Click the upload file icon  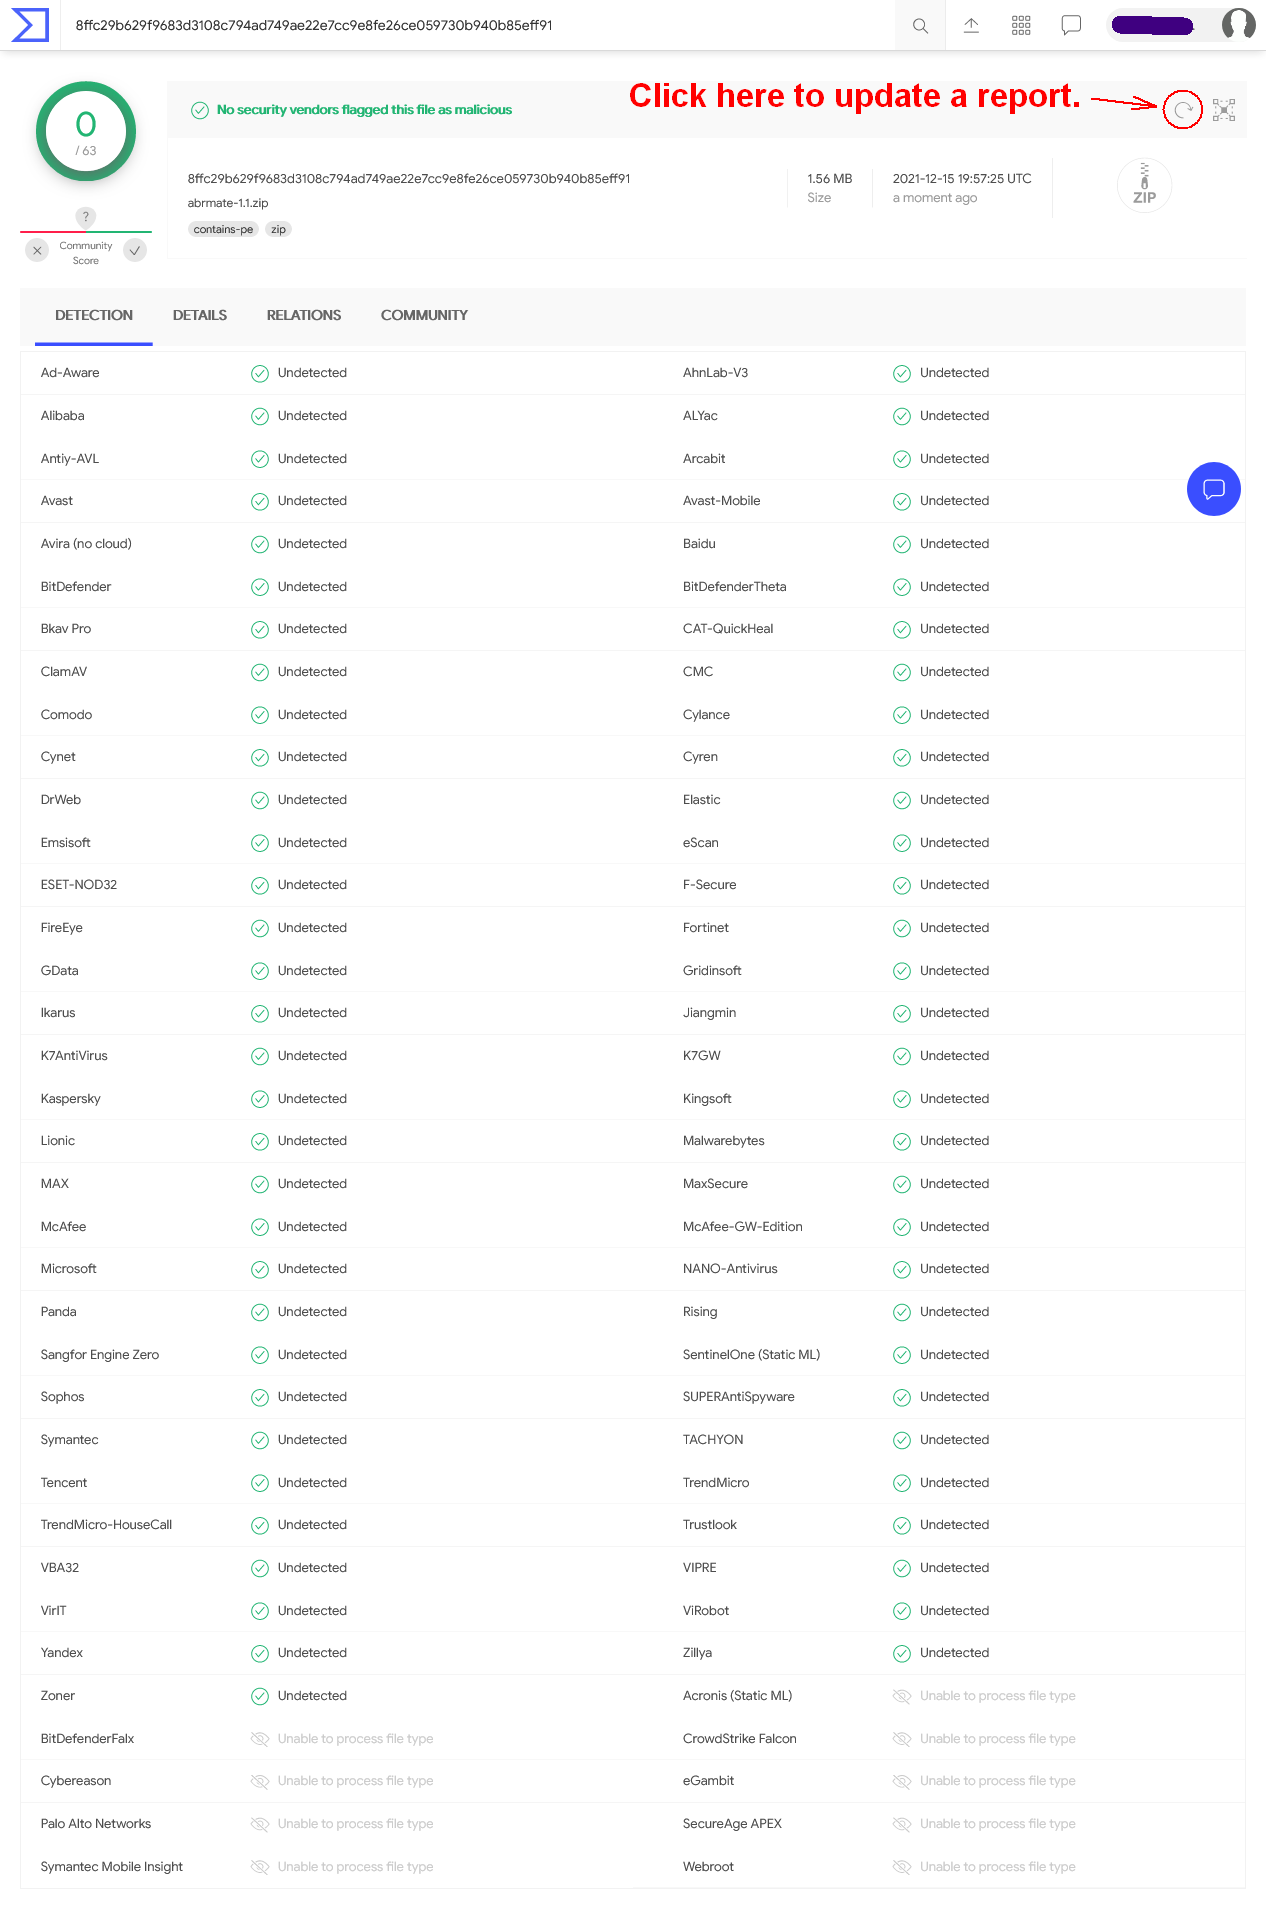971,25
